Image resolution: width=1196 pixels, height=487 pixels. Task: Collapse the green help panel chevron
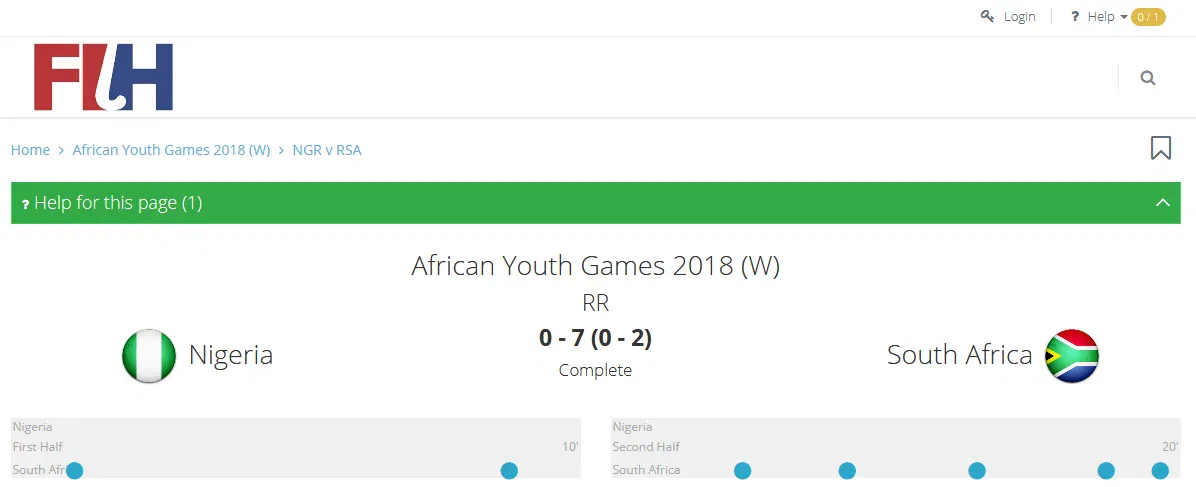point(1162,203)
